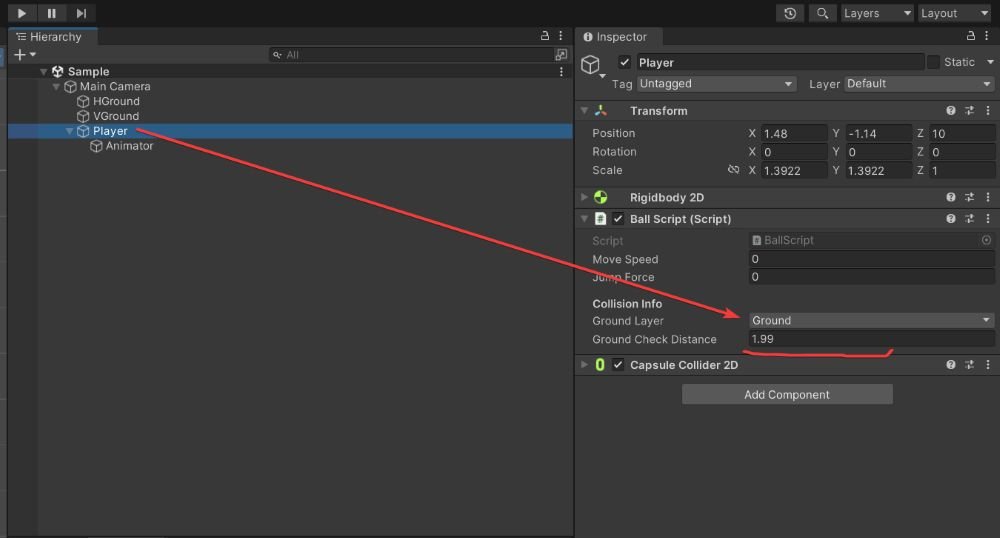Select the HGround object
This screenshot has width=1000, height=538.
point(108,101)
